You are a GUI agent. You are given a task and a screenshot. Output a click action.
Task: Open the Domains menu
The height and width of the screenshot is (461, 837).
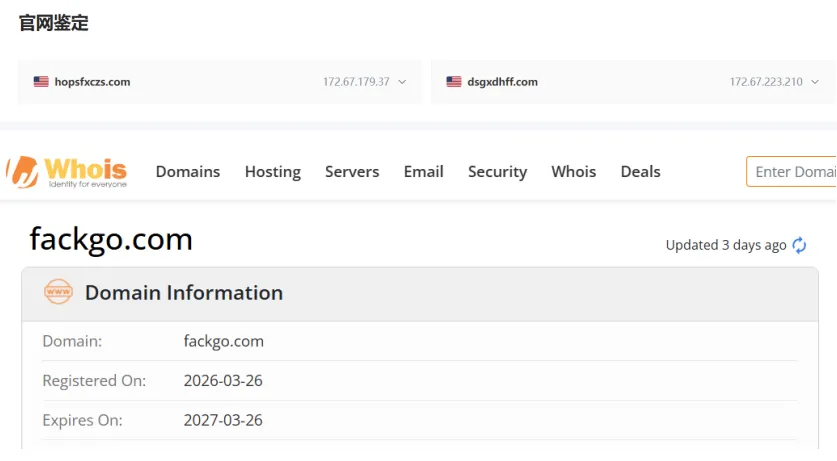pyautogui.click(x=188, y=172)
